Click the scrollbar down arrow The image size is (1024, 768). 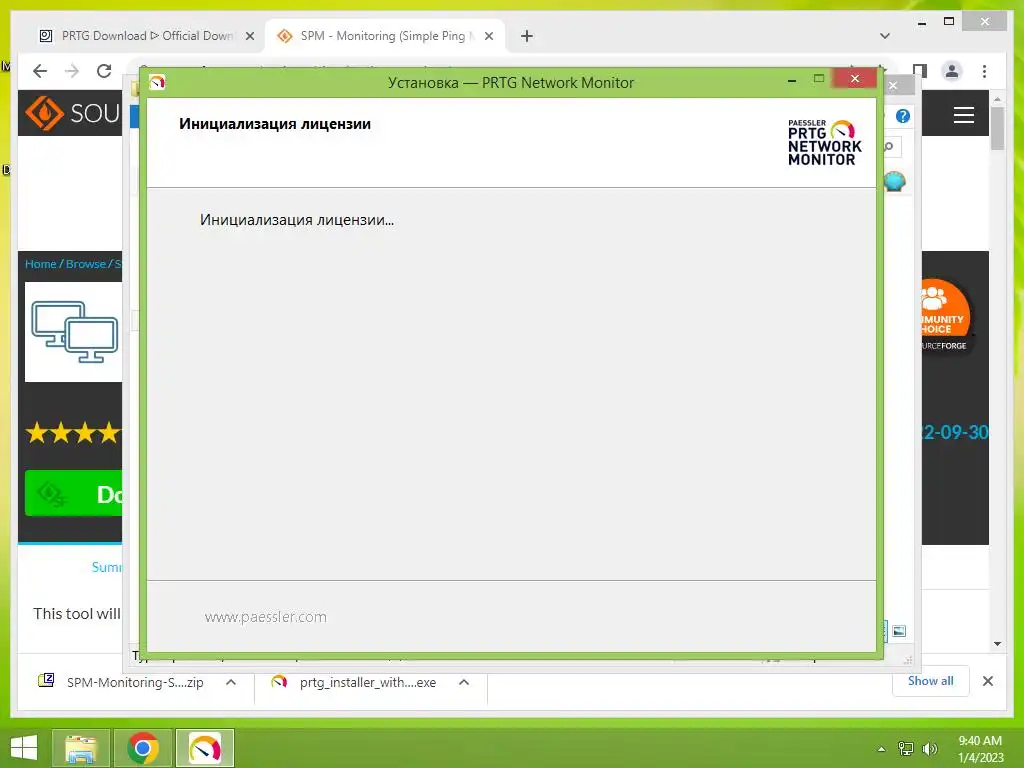pyautogui.click(x=997, y=644)
